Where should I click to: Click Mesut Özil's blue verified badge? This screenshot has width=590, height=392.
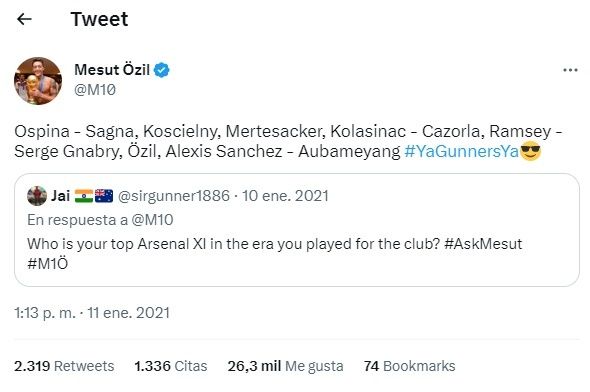pos(162,70)
